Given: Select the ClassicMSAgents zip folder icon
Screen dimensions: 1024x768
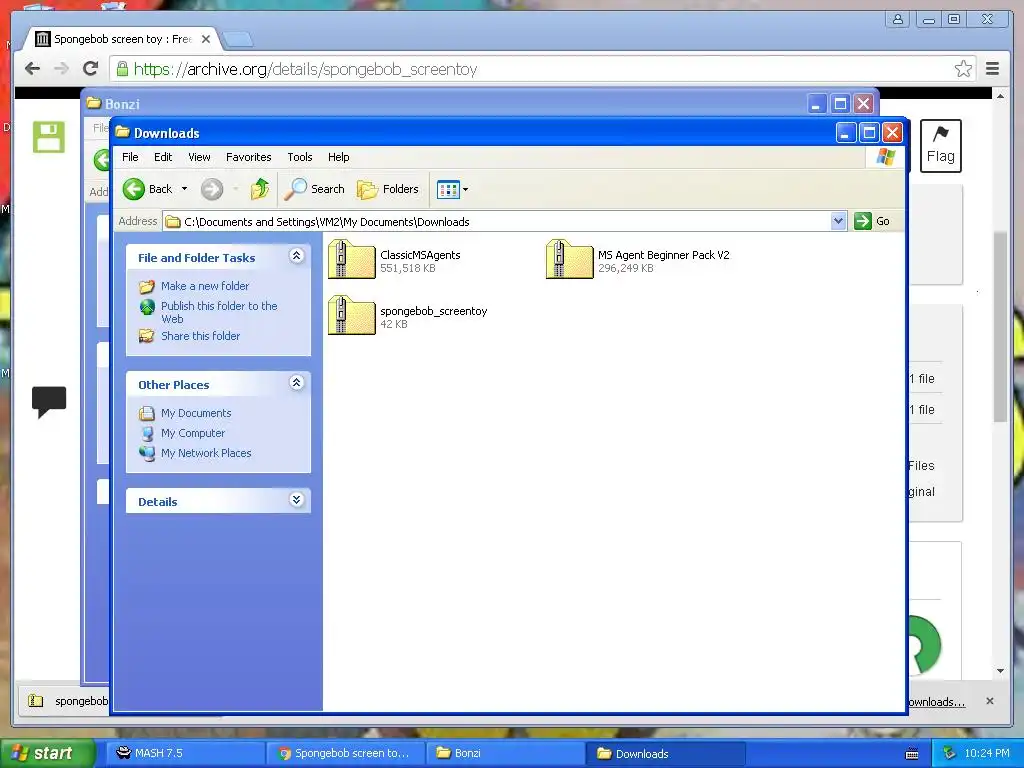Looking at the screenshot, I should pos(351,259).
